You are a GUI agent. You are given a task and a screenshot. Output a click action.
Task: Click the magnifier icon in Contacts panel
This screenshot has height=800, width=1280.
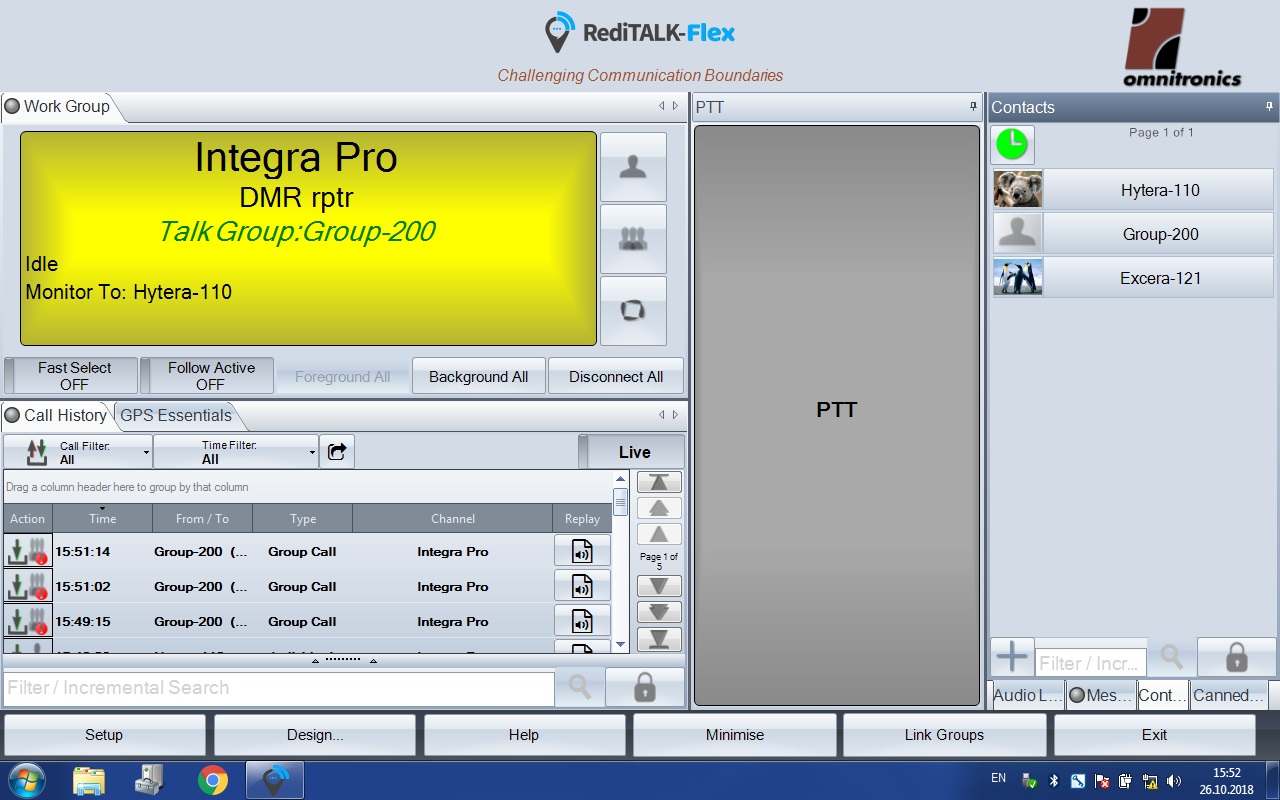1171,657
